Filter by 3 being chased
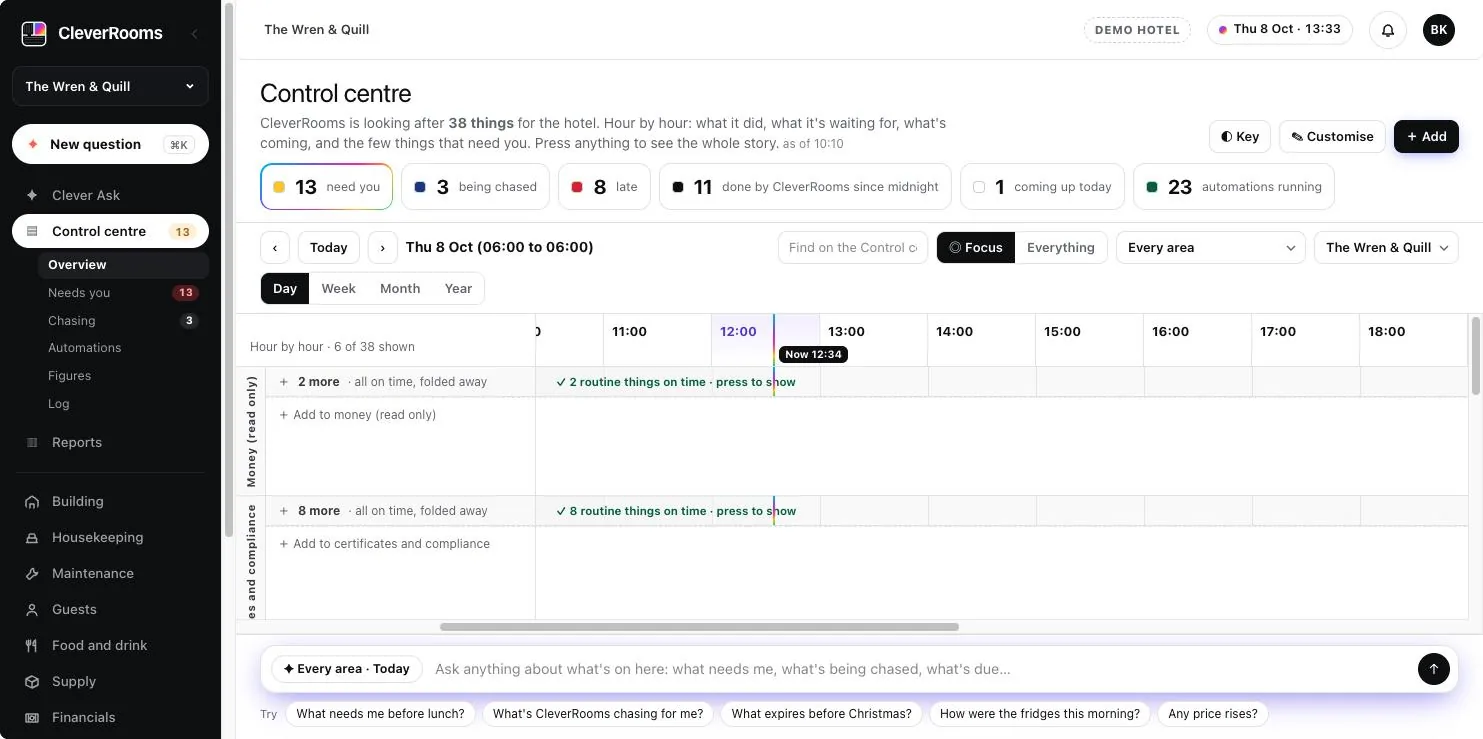The height and width of the screenshot is (739, 1483). (475, 187)
